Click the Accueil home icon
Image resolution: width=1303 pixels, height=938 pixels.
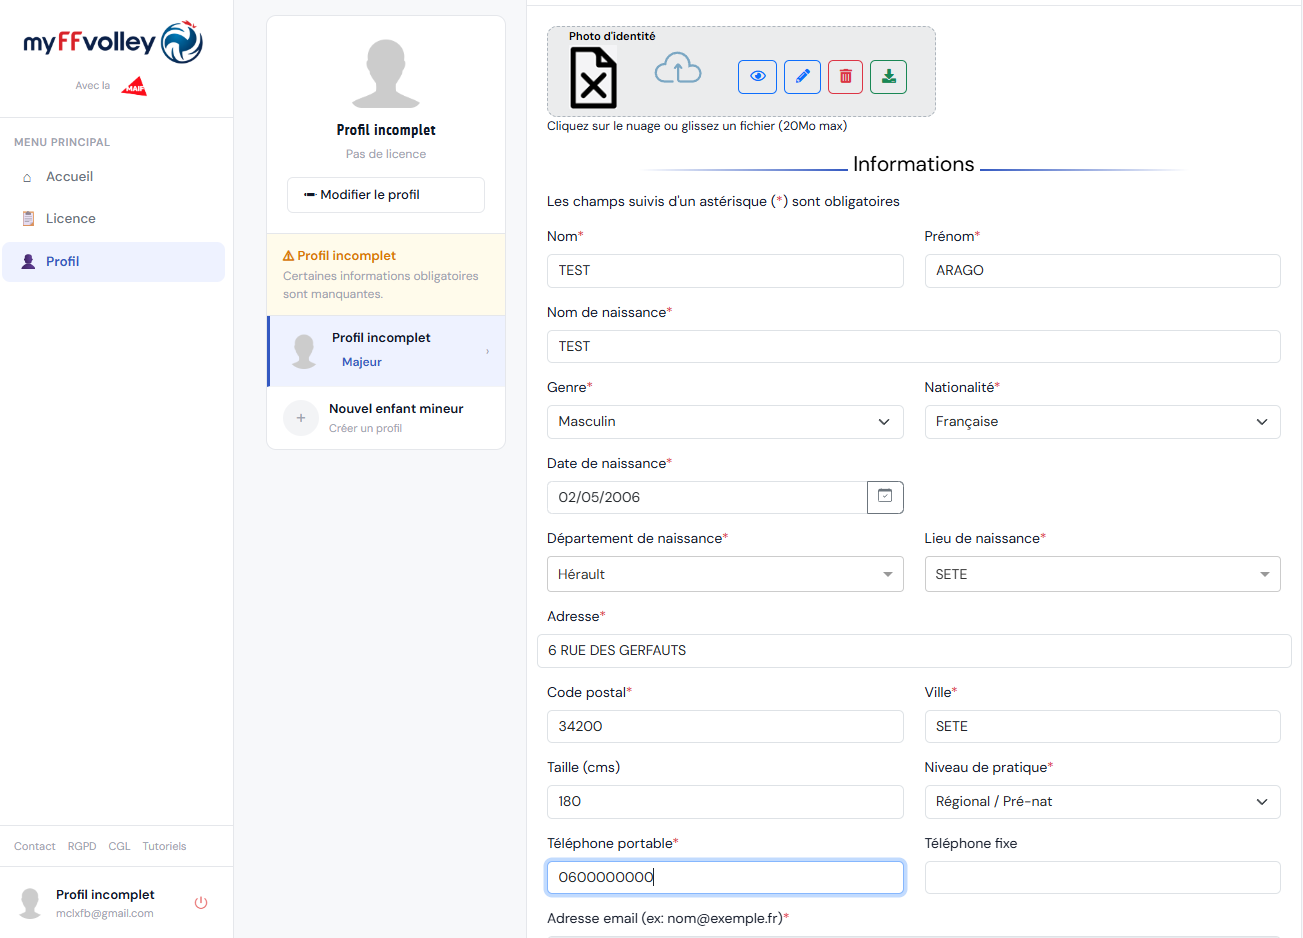point(27,177)
